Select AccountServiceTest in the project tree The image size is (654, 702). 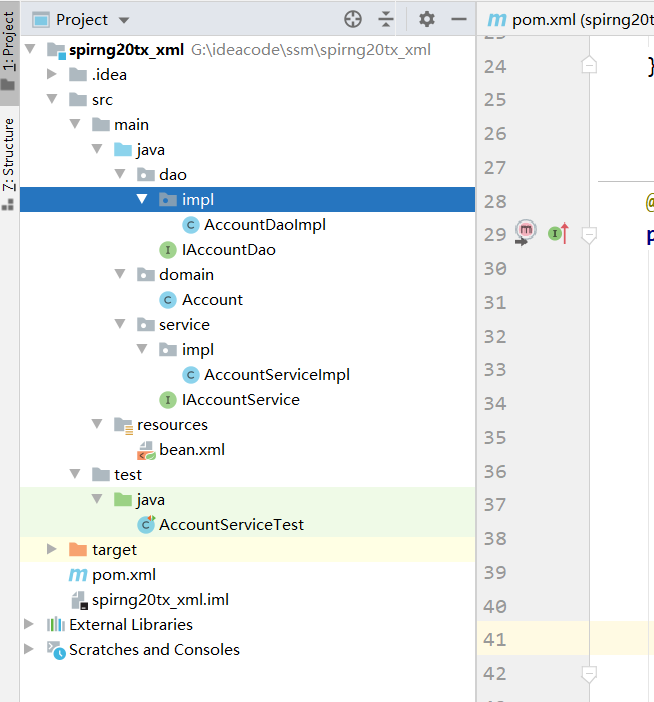(x=231, y=525)
